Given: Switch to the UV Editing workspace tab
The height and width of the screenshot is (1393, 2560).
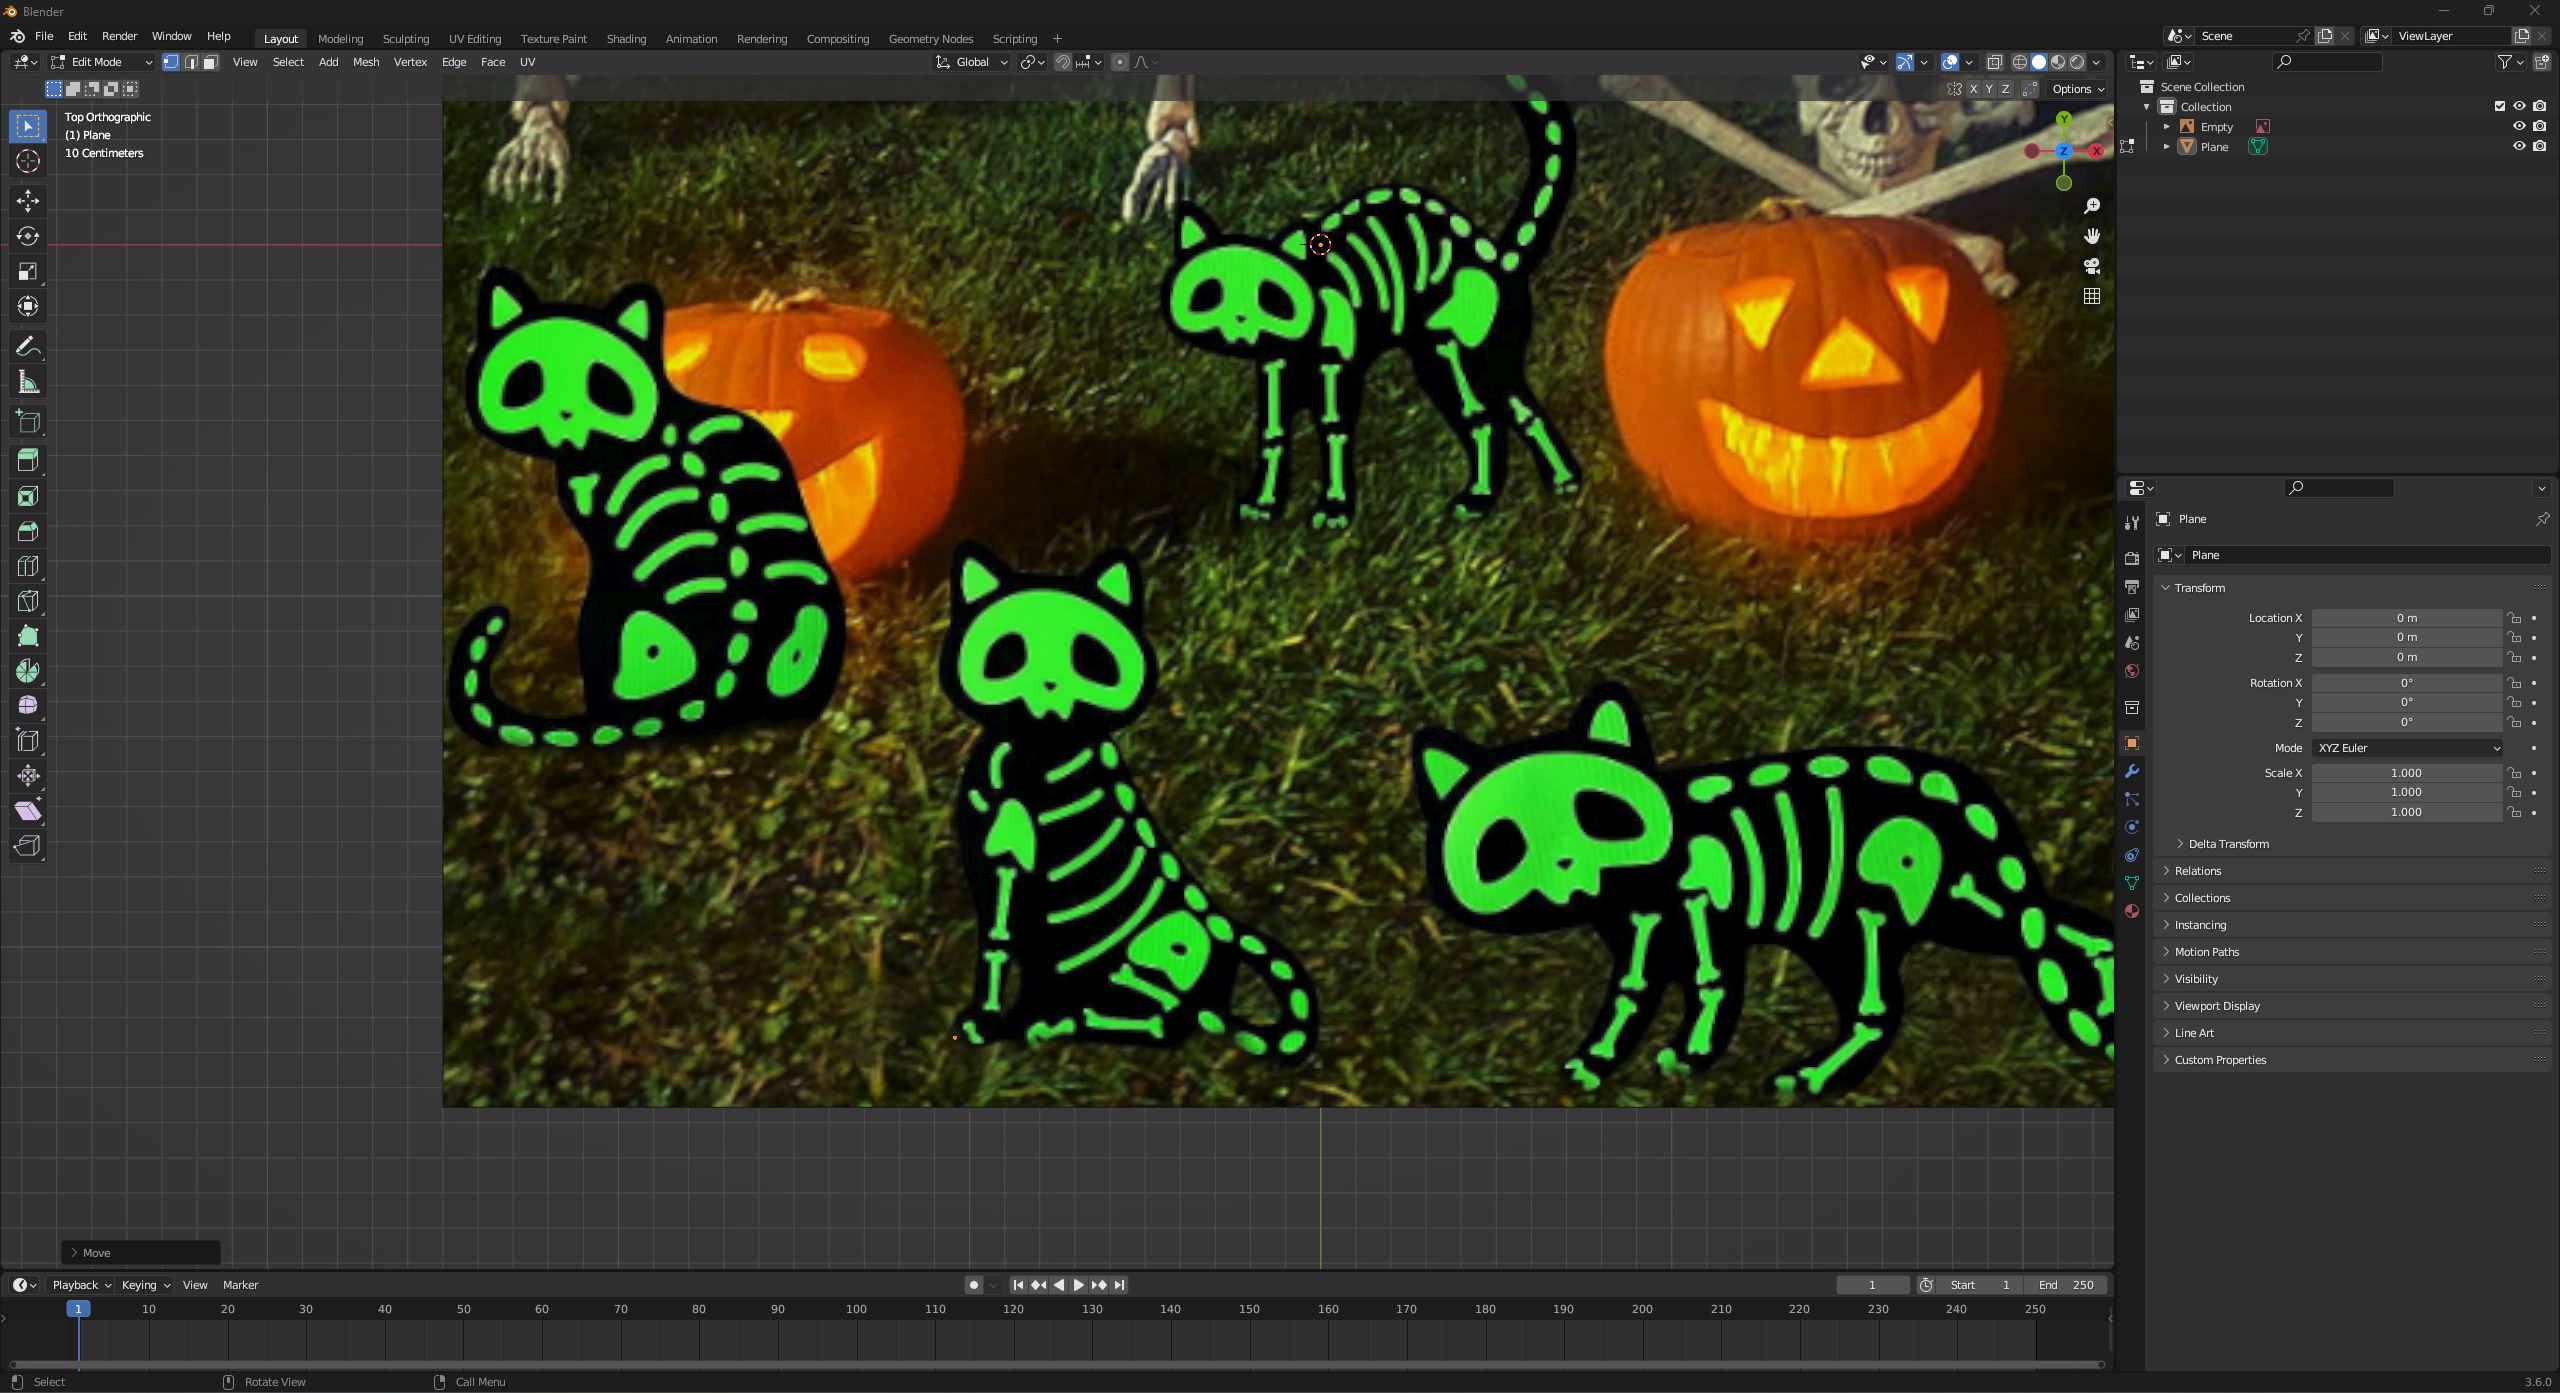Looking at the screenshot, I should coord(474,39).
